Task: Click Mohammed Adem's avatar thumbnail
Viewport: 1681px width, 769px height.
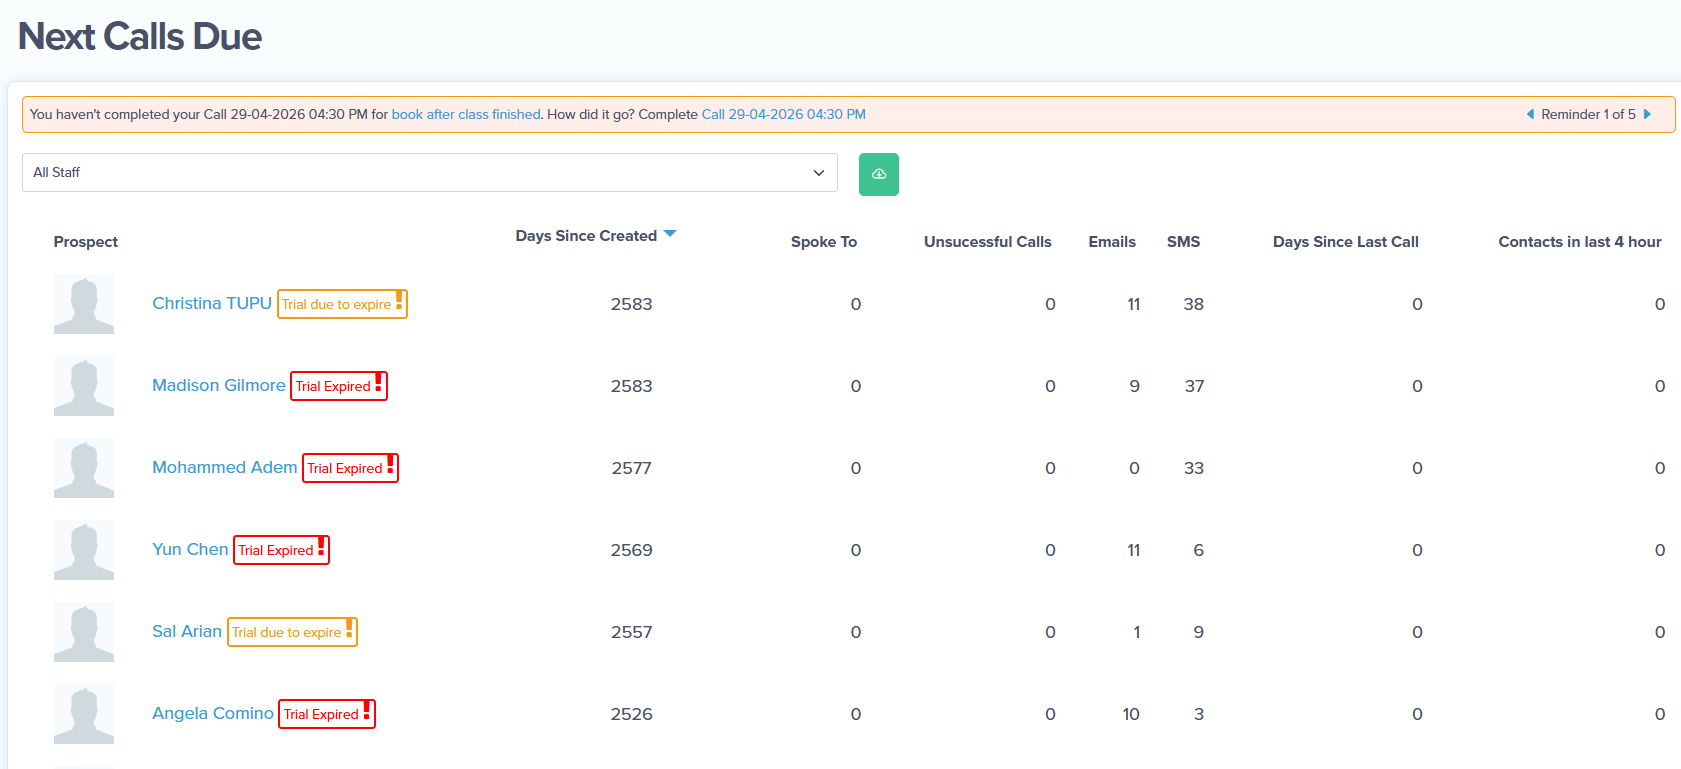Action: click(x=84, y=468)
